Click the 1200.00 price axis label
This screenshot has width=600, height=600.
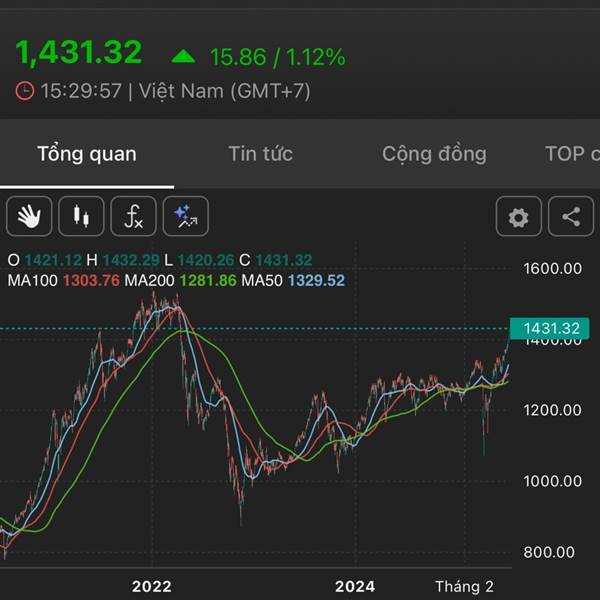pos(553,410)
